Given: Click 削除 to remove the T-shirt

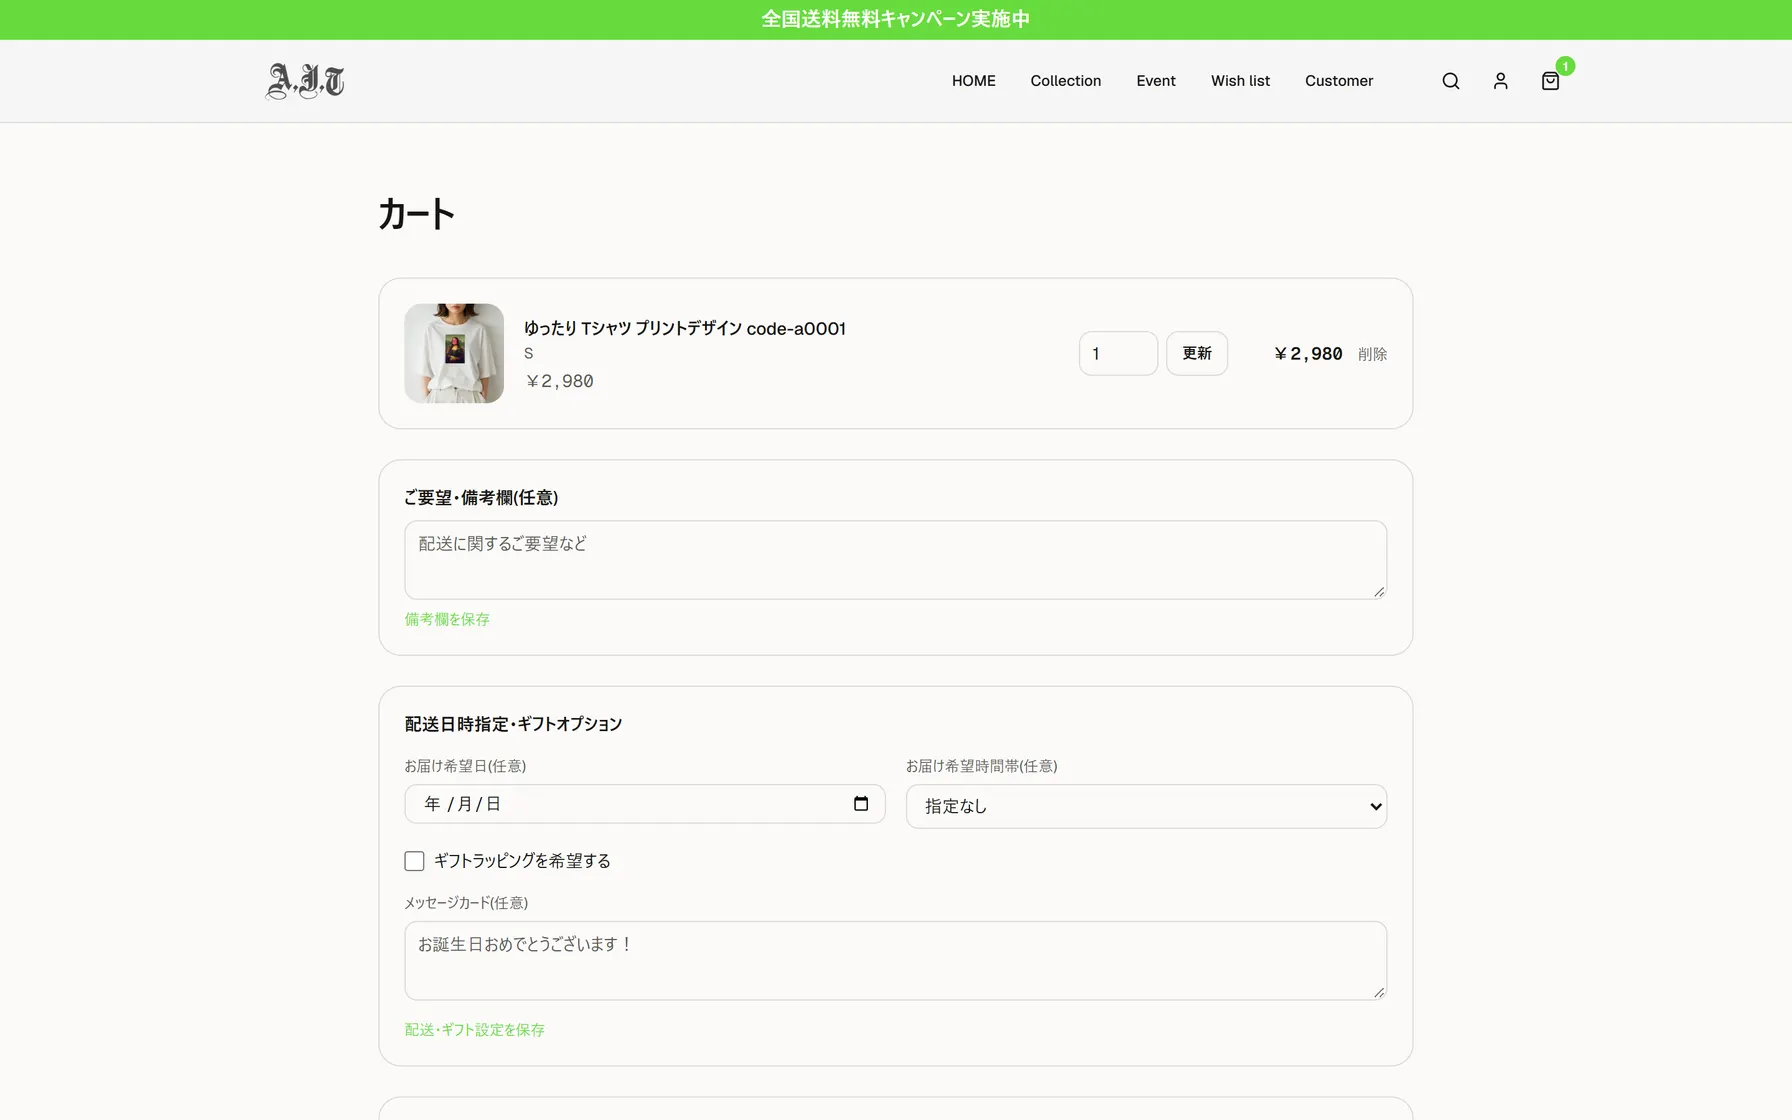Looking at the screenshot, I should click(x=1372, y=354).
